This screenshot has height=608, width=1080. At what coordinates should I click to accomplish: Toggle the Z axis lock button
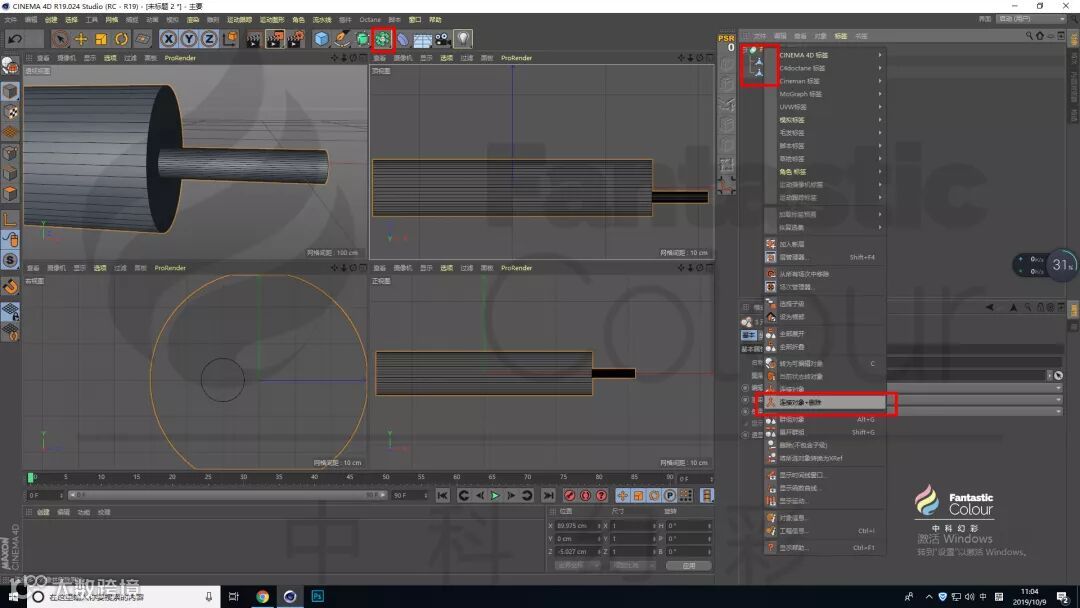[208, 39]
